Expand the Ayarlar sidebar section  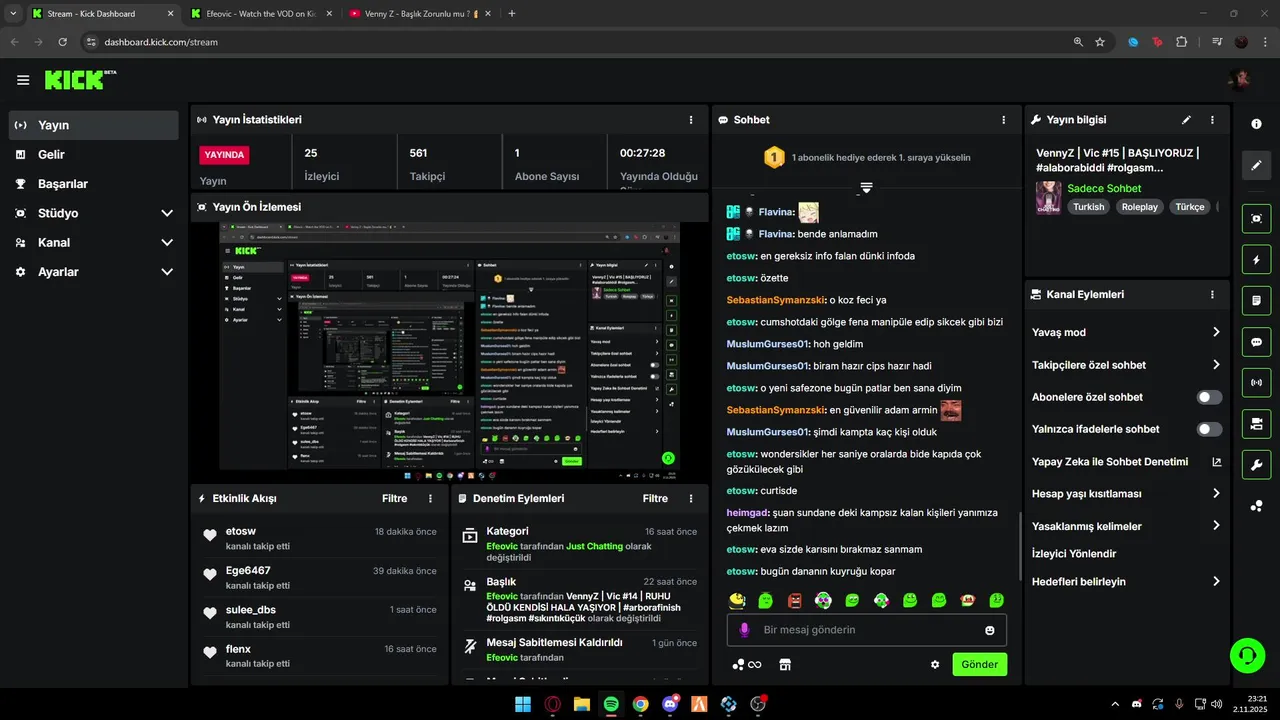167,272
